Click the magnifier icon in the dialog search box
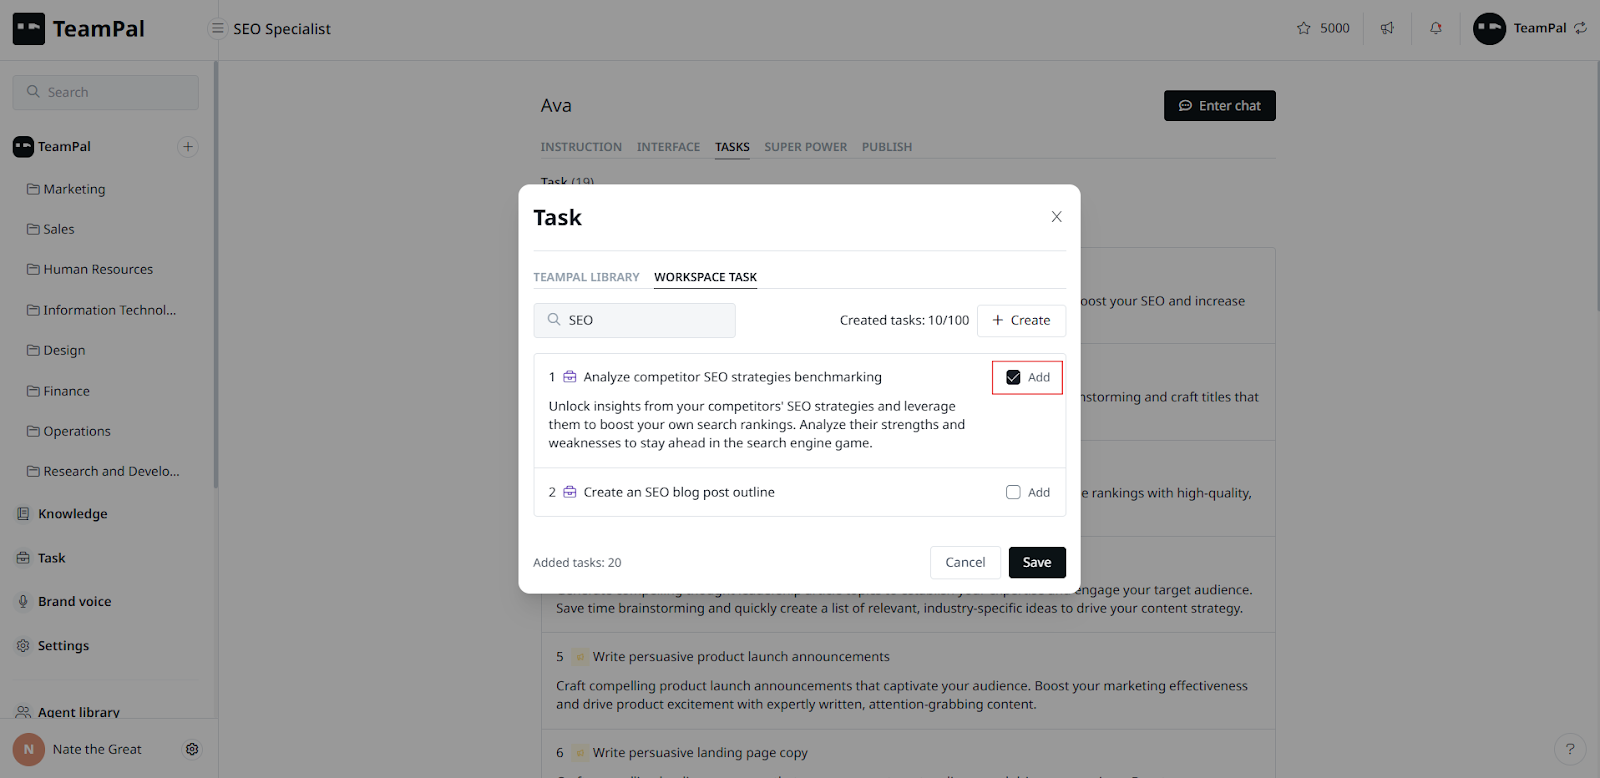This screenshot has height=778, width=1600. (553, 320)
